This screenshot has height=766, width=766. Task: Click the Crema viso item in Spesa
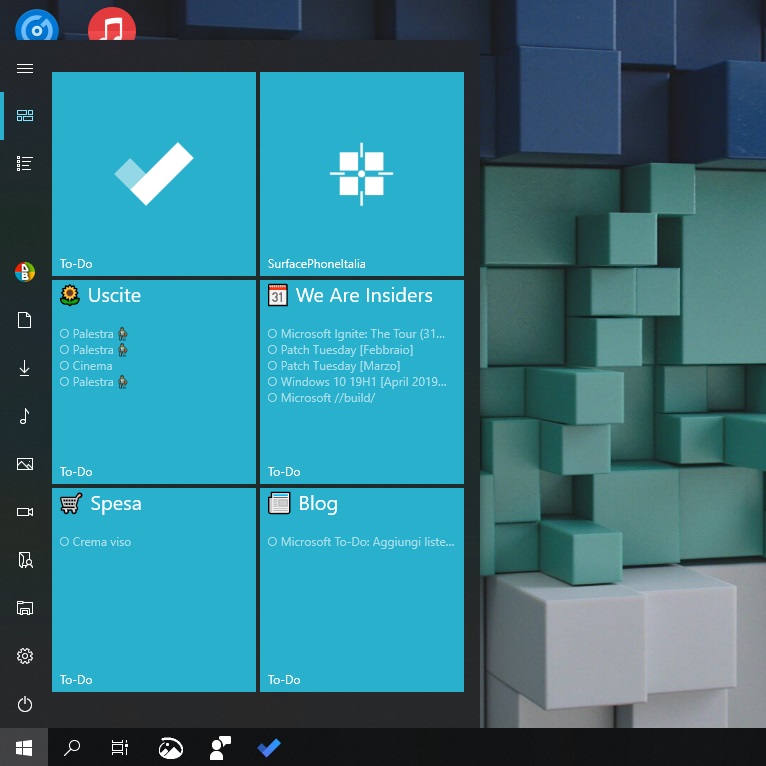(x=96, y=542)
